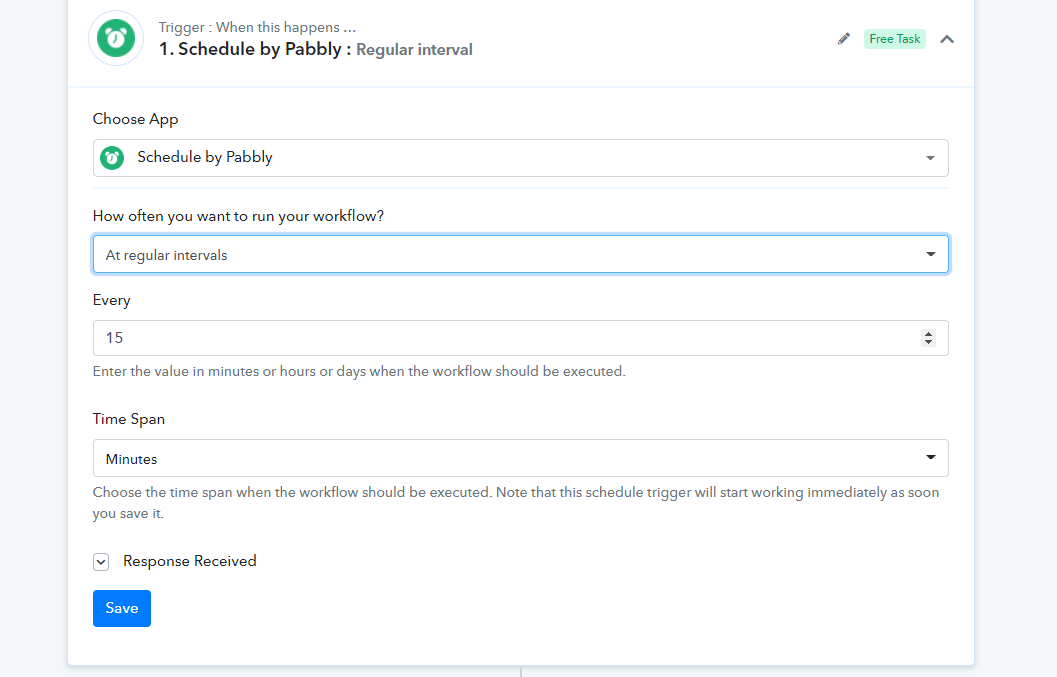1057x677 pixels.
Task: Collapse the trigger step with up chevron
Action: (x=947, y=39)
